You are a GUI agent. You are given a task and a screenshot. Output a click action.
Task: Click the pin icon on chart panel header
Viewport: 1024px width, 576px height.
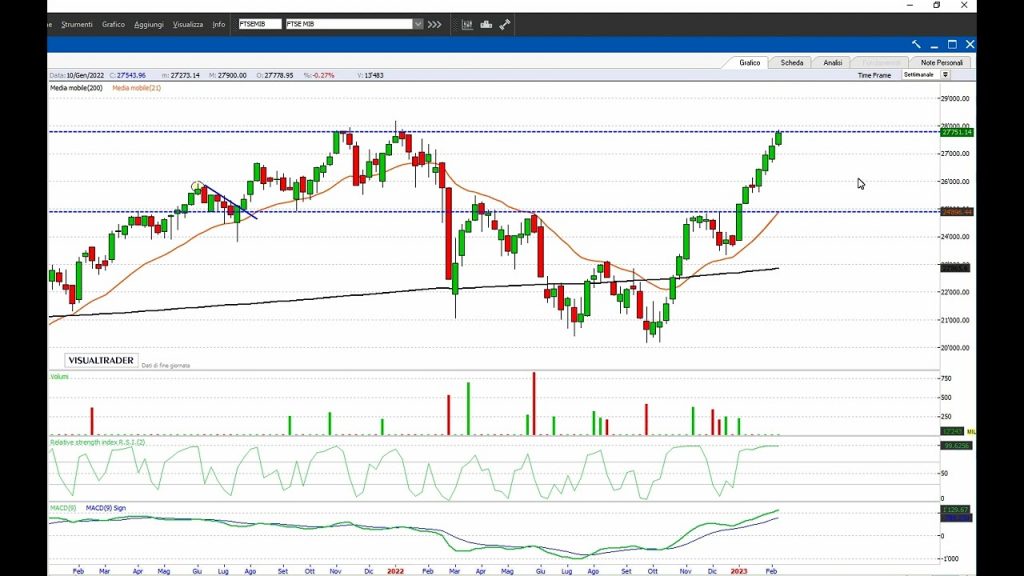916,44
